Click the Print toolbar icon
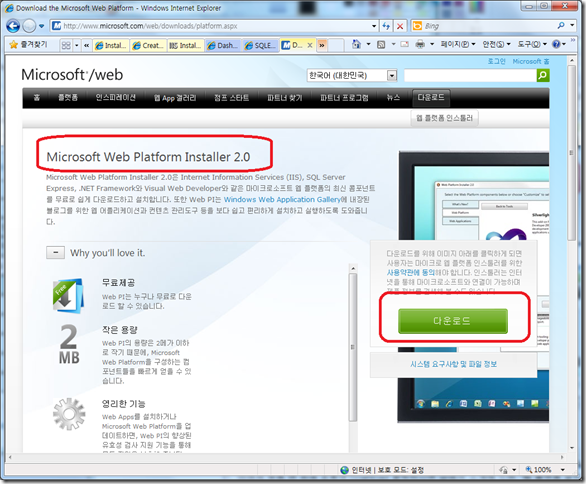Viewport: 586px width, 484px height. coord(420,44)
